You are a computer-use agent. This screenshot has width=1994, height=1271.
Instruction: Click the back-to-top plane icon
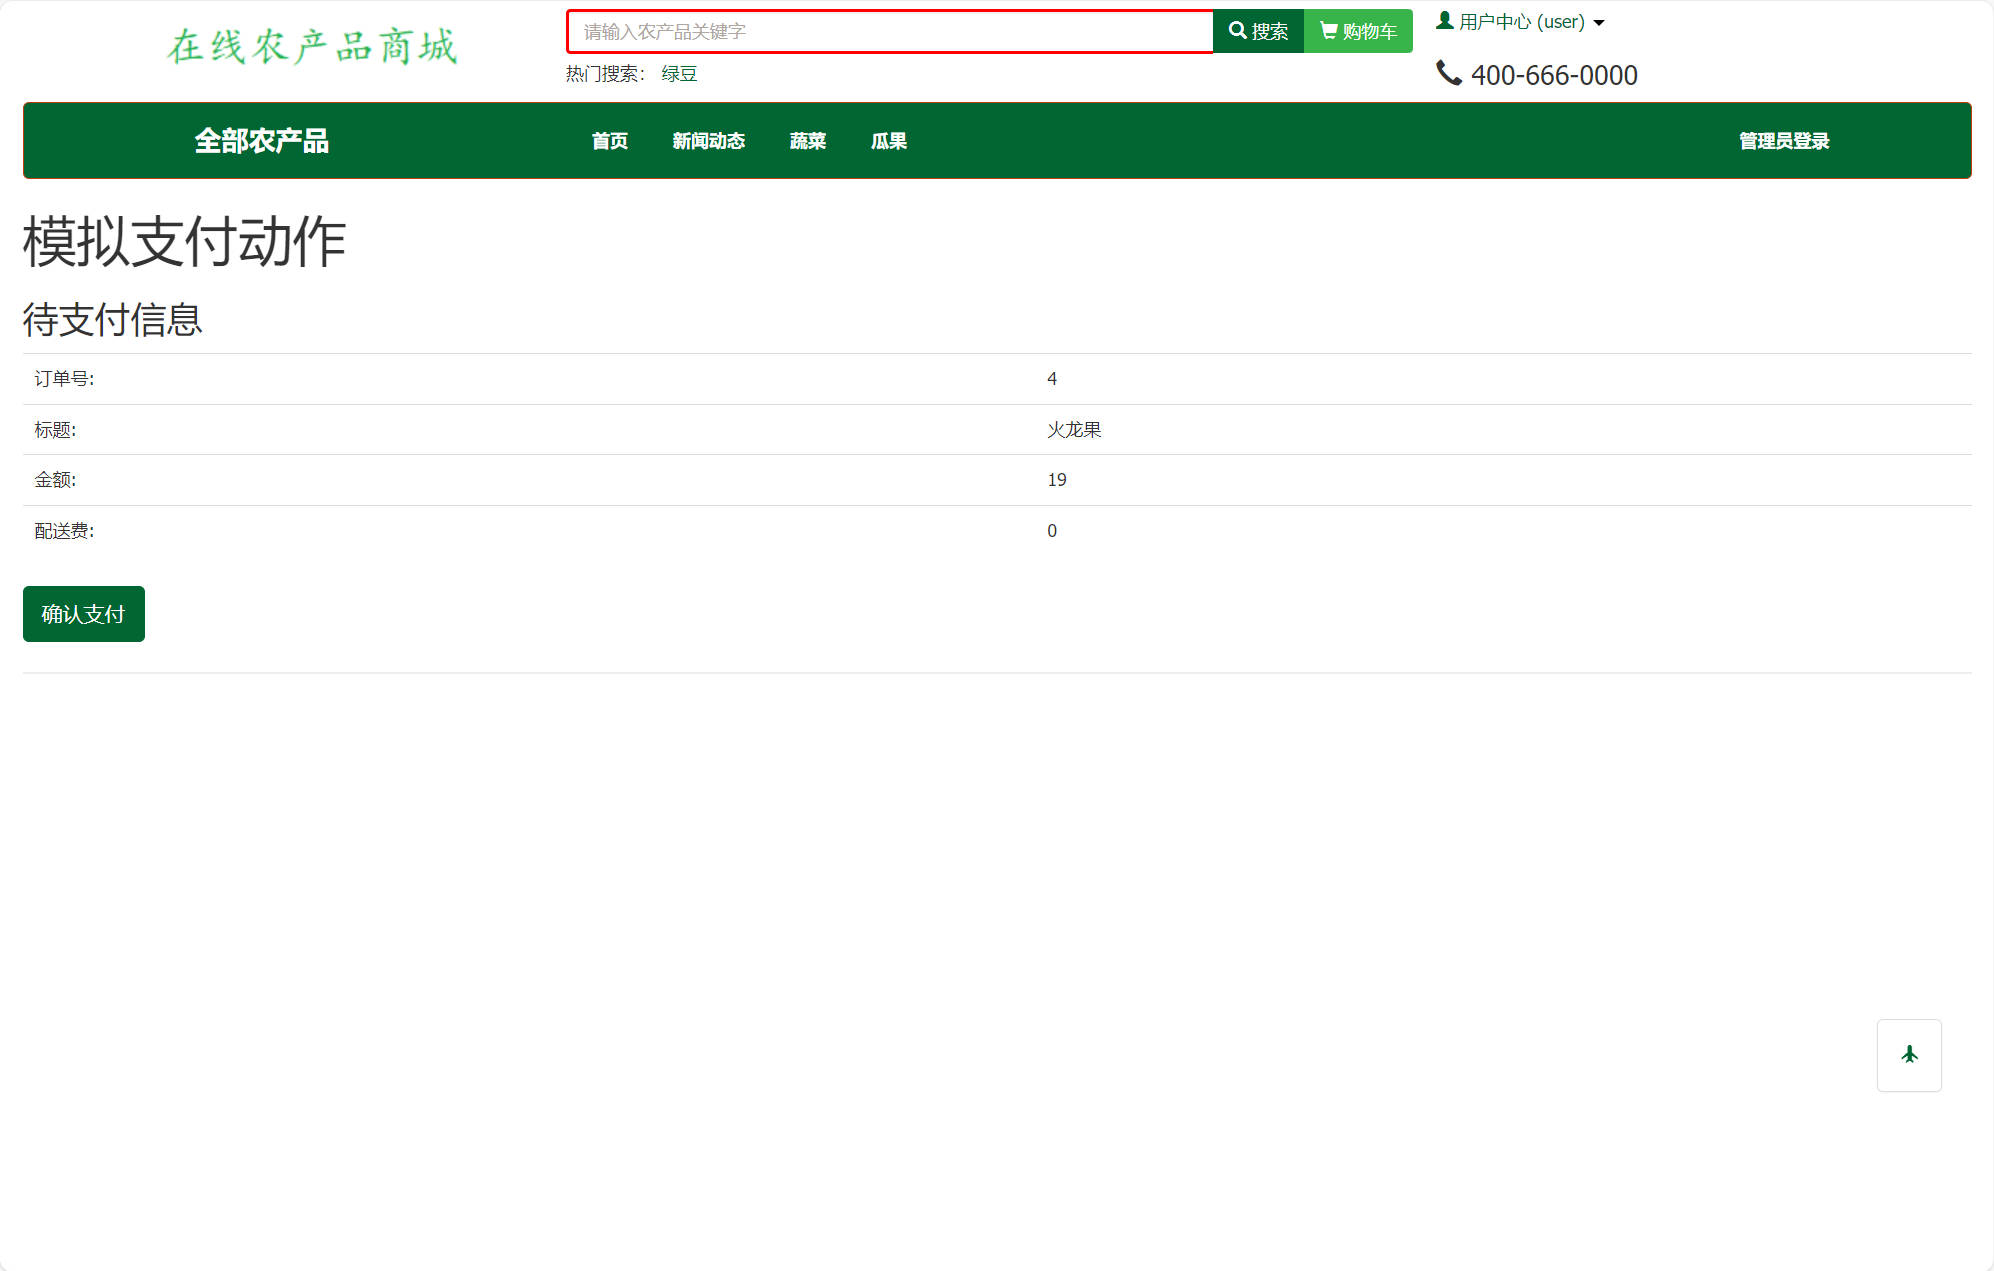coord(1909,1055)
